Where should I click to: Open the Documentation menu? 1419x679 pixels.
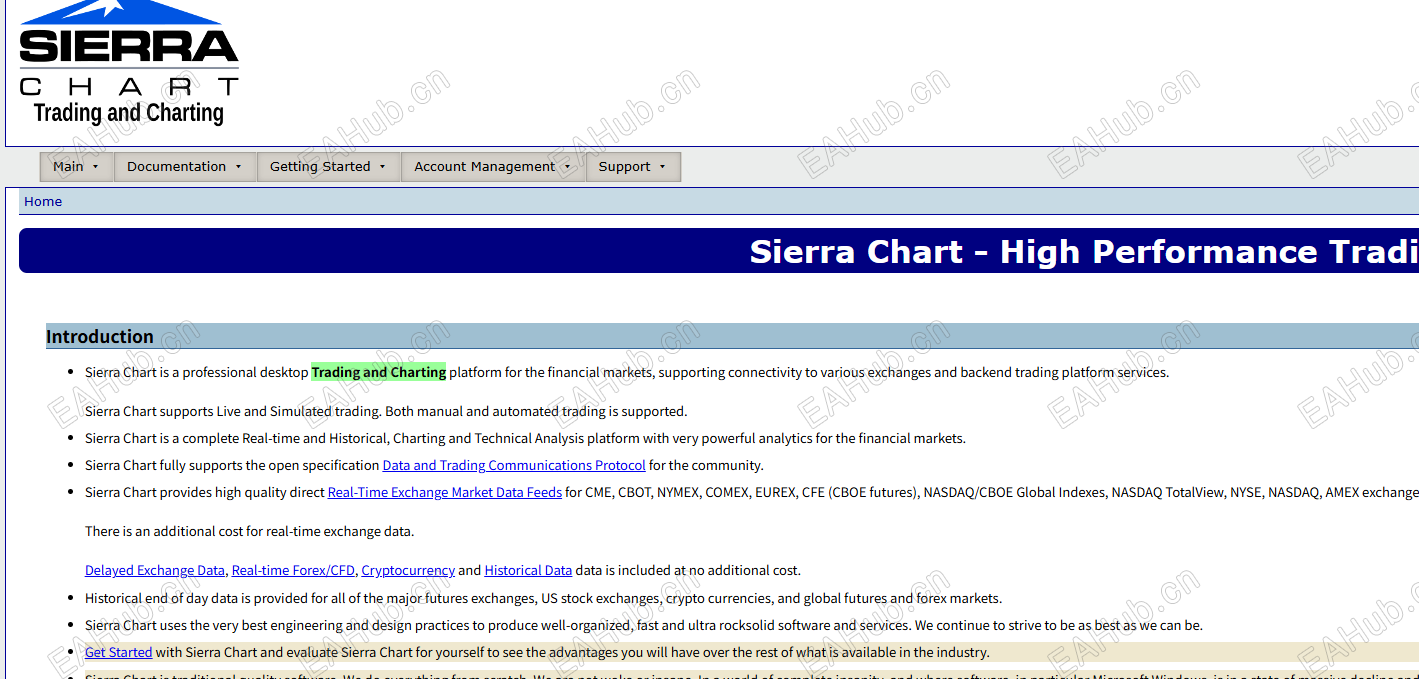click(x=185, y=167)
